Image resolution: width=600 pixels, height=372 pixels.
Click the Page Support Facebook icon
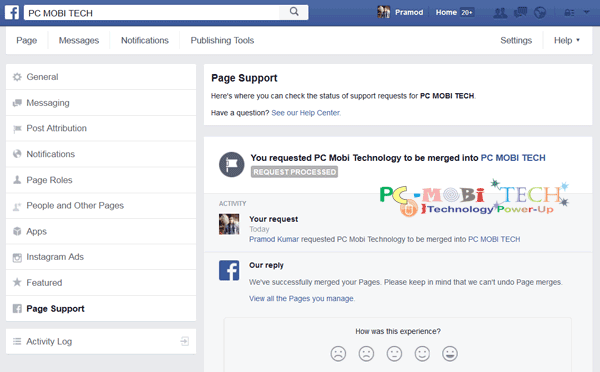(x=17, y=308)
